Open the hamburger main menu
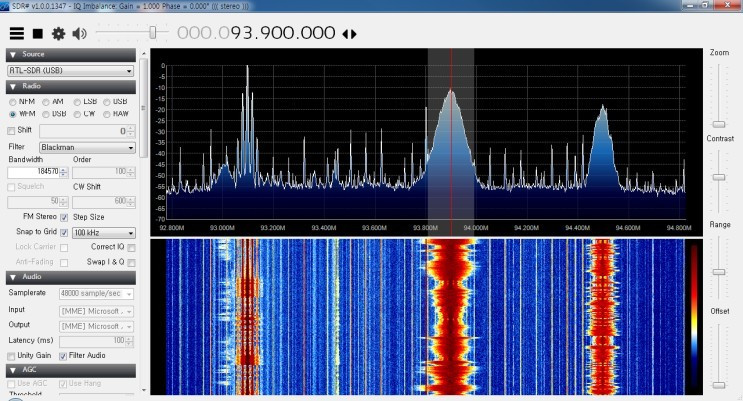The image size is (743, 401). 17,33
